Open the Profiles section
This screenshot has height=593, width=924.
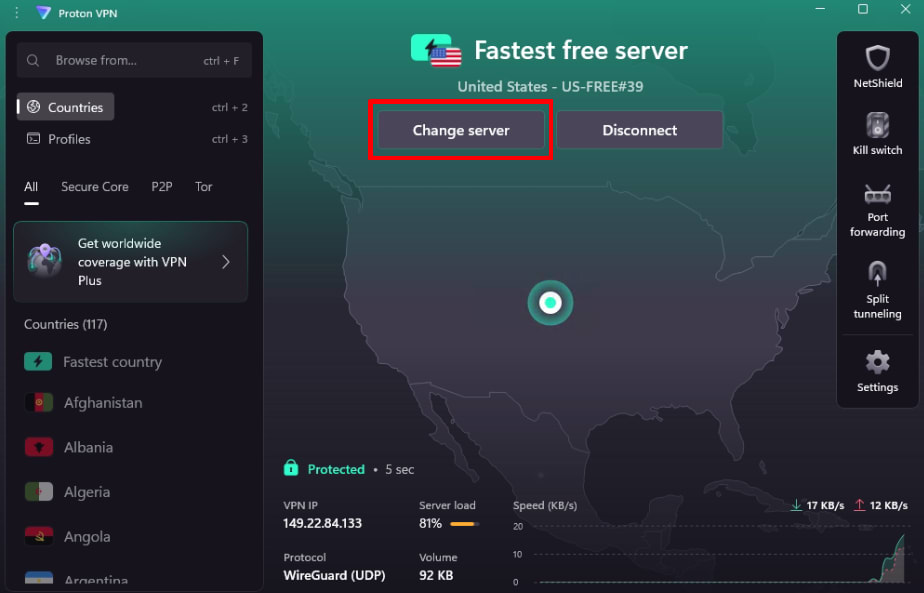[59, 139]
